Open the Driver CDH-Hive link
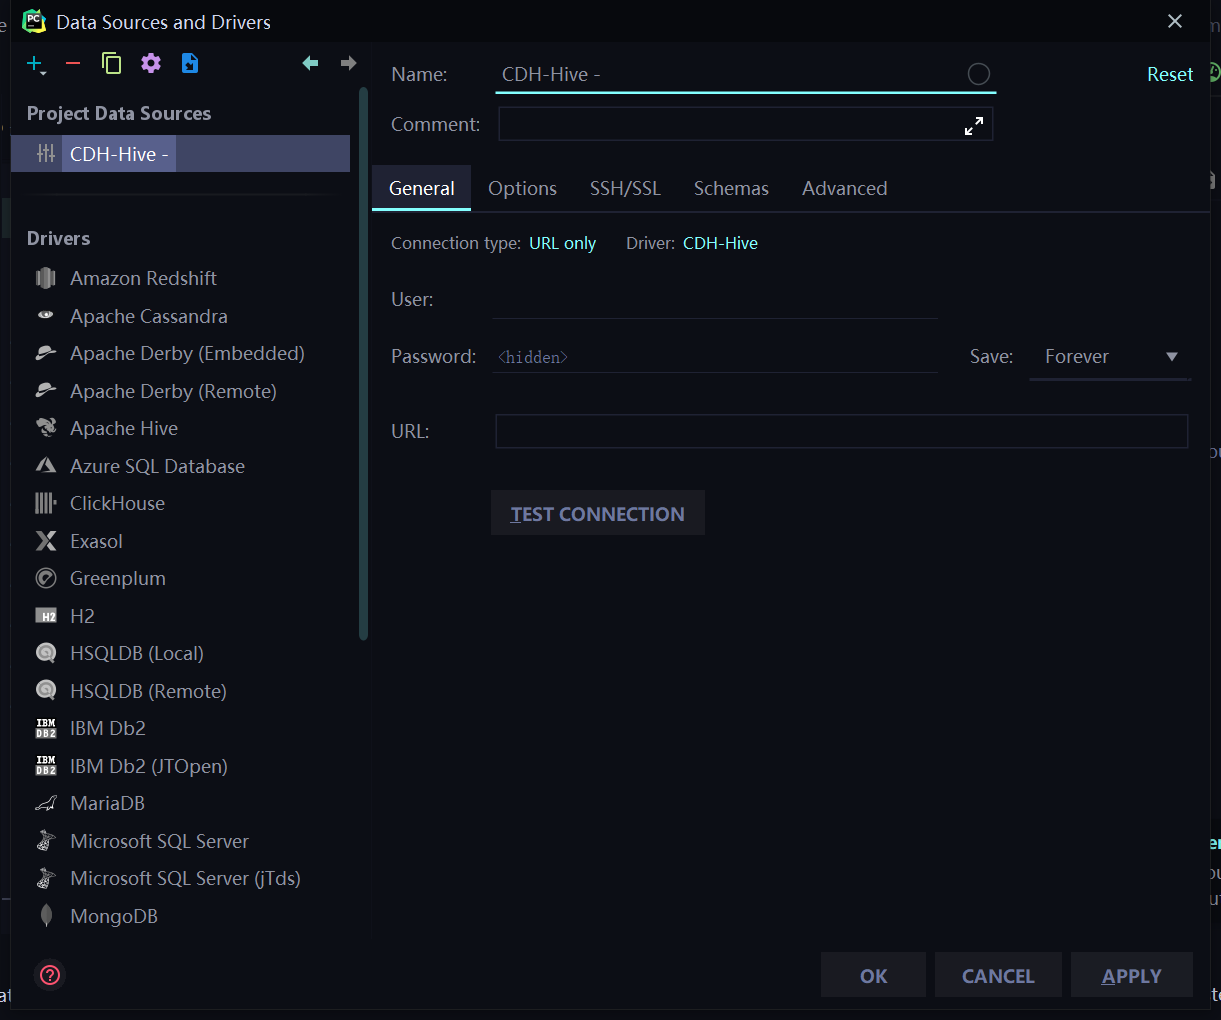This screenshot has width=1221, height=1020. (720, 243)
